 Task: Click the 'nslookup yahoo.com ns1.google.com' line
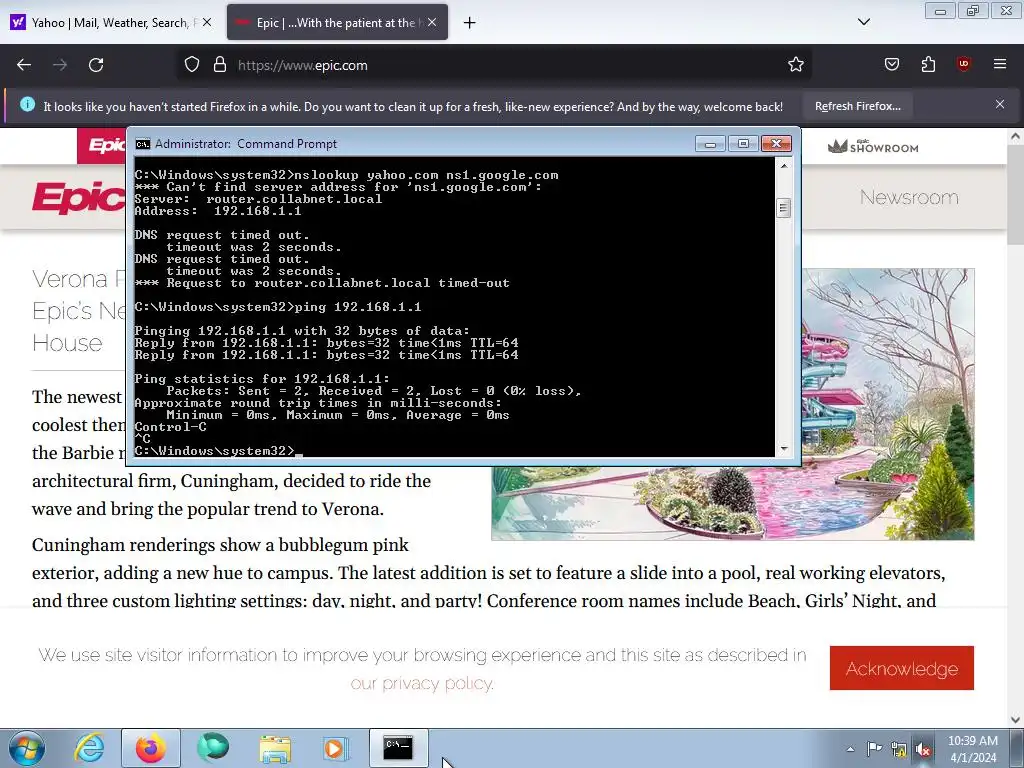point(347,175)
